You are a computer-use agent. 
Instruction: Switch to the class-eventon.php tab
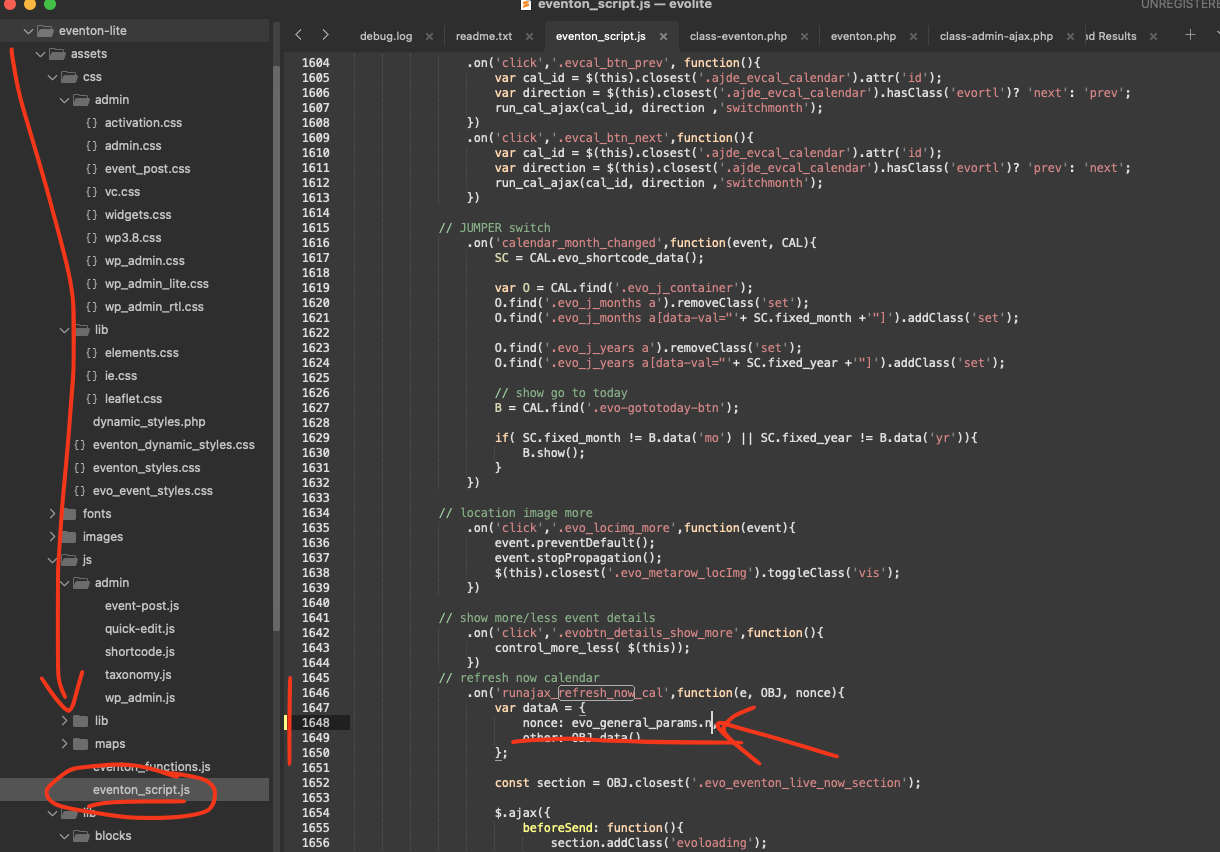click(x=738, y=36)
